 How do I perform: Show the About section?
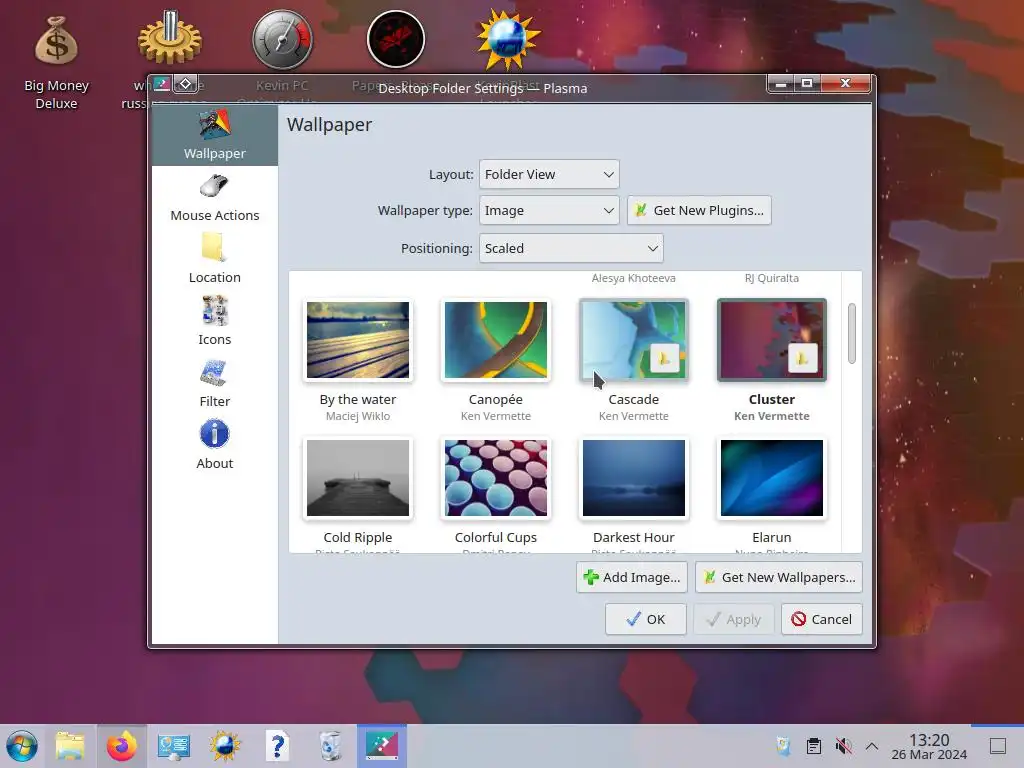coord(214,446)
